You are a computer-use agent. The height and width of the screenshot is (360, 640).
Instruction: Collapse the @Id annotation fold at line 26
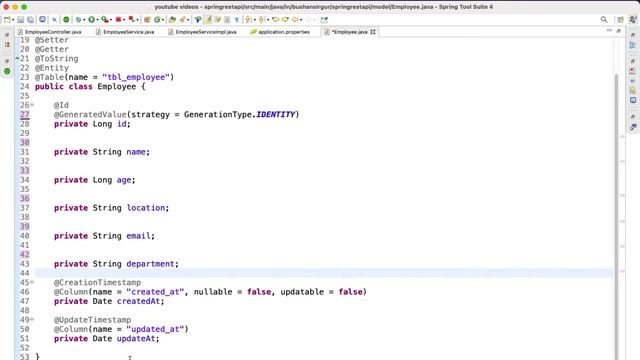pyautogui.click(x=32, y=105)
